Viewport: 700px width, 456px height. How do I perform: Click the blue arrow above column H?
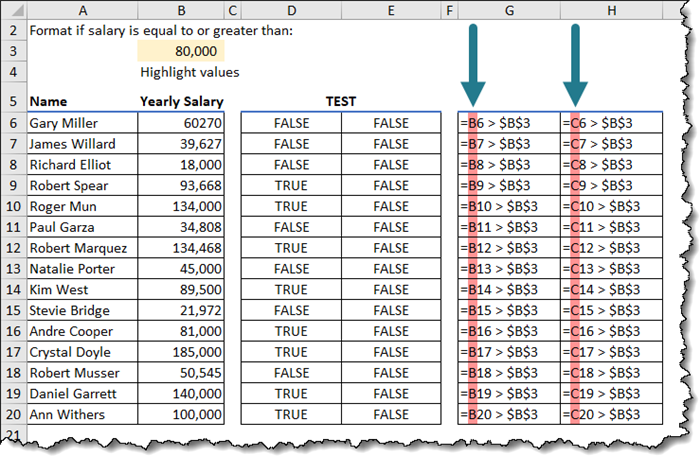(575, 62)
